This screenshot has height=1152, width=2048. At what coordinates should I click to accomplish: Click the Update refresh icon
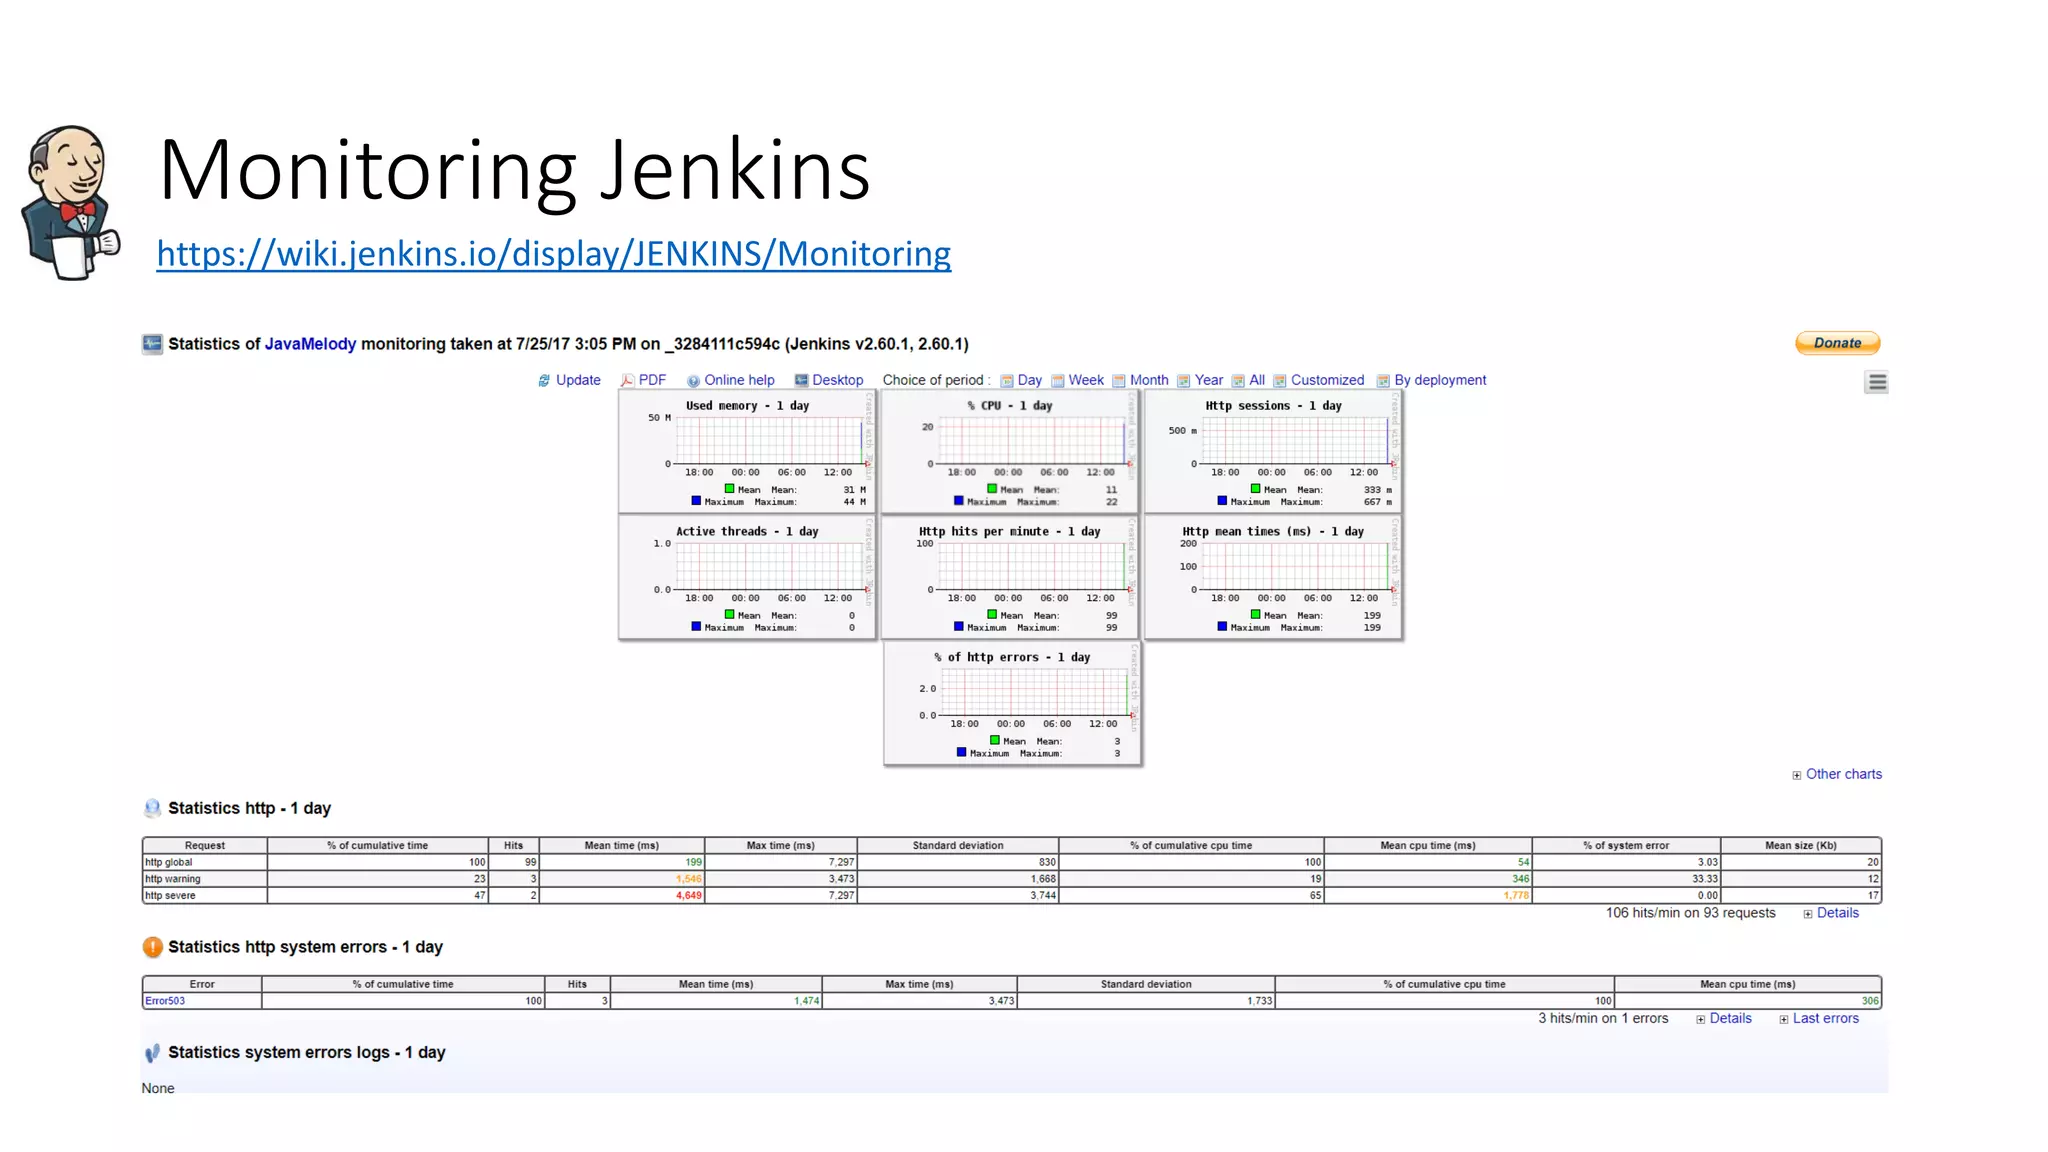(x=544, y=381)
